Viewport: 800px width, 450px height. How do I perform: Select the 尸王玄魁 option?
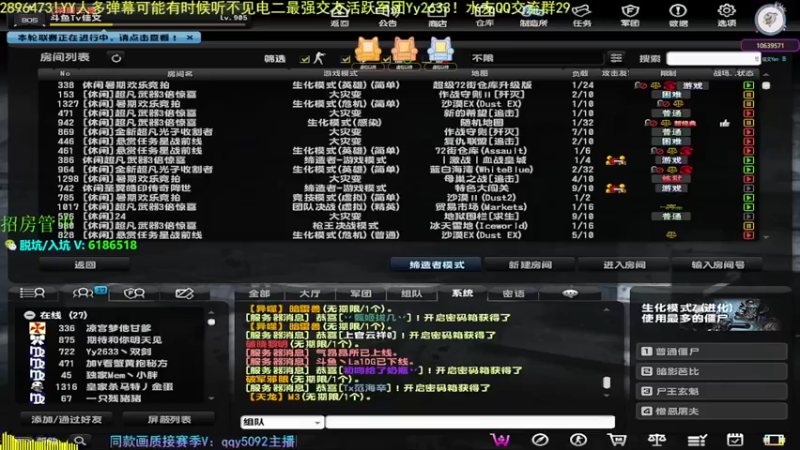[712, 391]
